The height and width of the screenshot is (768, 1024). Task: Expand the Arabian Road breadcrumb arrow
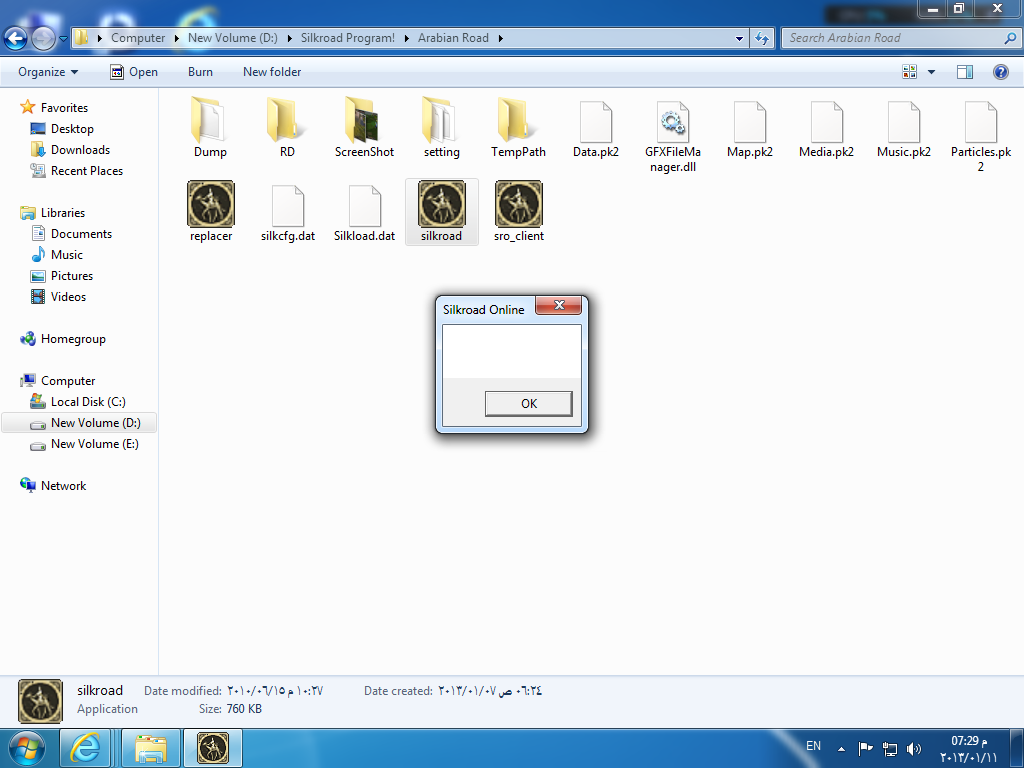(500, 39)
